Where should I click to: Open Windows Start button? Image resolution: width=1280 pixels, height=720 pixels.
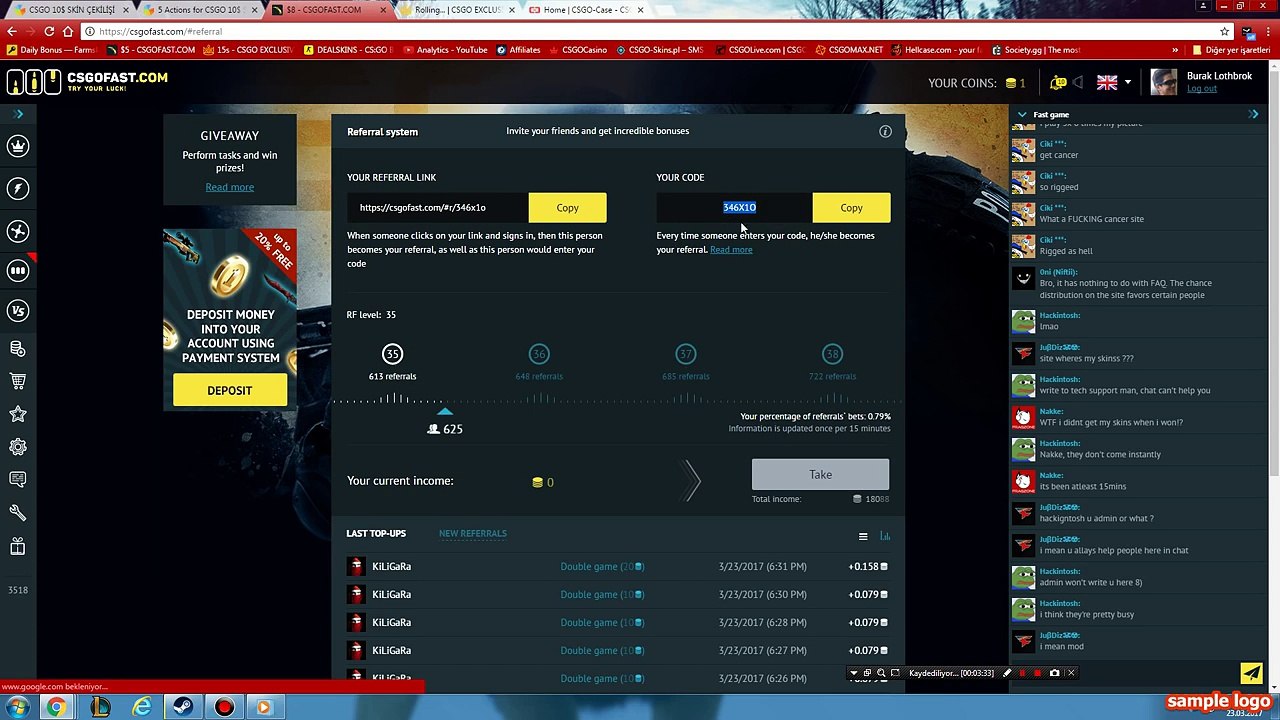pyautogui.click(x=17, y=707)
